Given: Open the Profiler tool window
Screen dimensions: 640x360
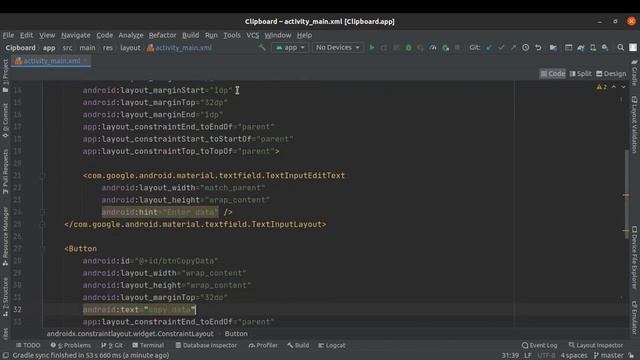Looking at the screenshot, I should pos(263,345).
